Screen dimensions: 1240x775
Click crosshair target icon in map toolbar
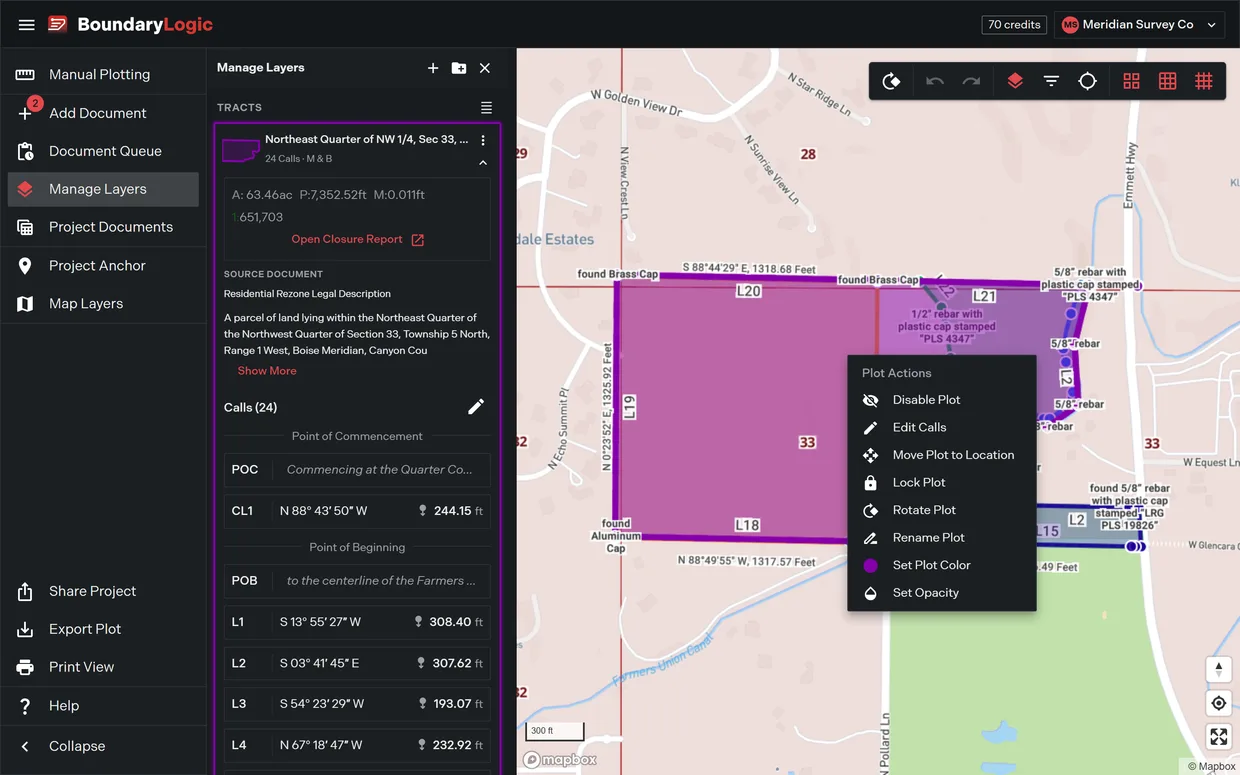(x=1087, y=81)
